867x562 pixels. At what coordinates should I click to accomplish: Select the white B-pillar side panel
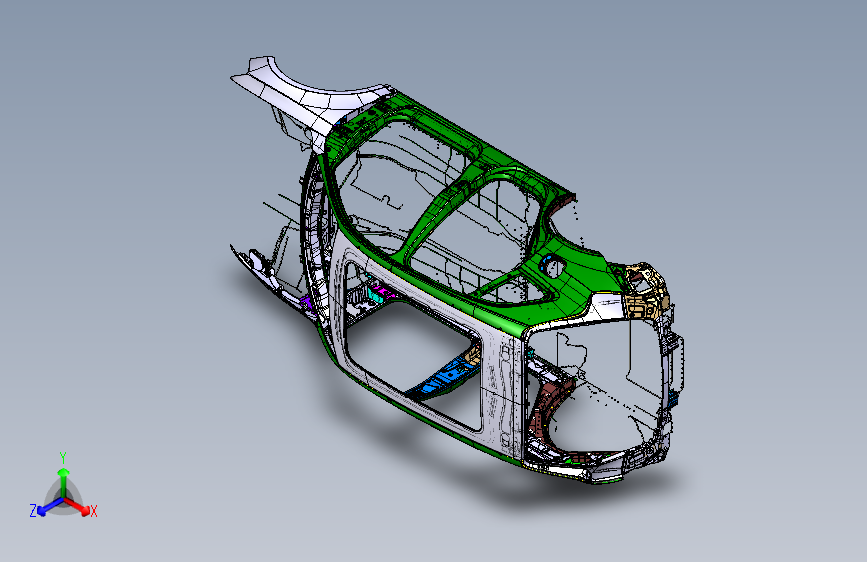(502, 387)
